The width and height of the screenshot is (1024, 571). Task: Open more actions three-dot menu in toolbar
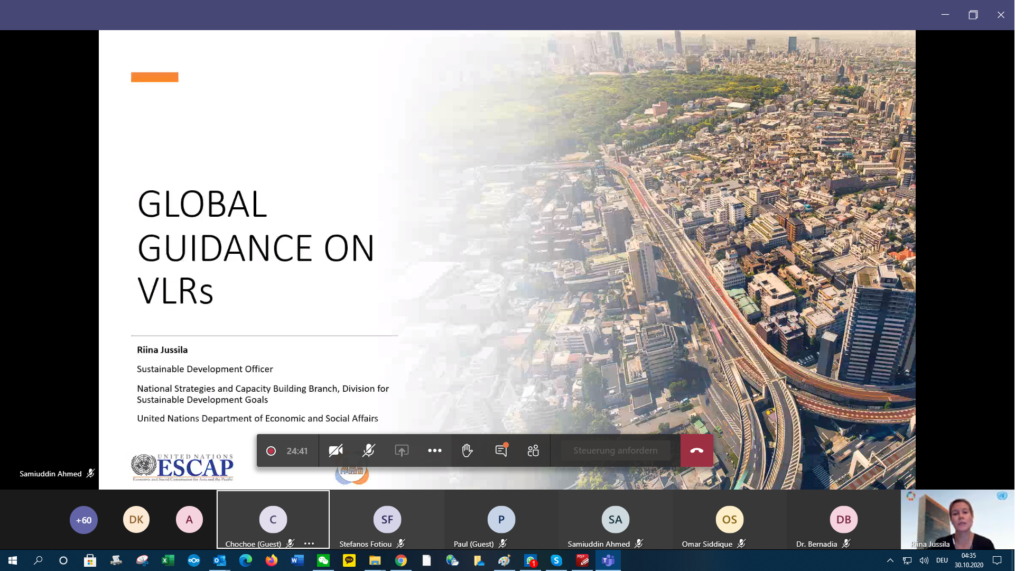pos(435,451)
